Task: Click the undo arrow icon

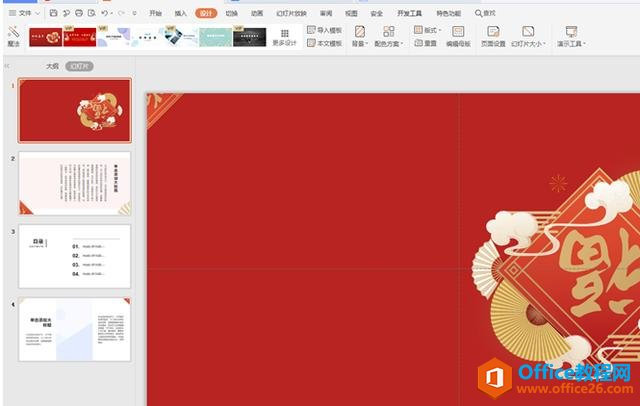Action: (x=106, y=13)
